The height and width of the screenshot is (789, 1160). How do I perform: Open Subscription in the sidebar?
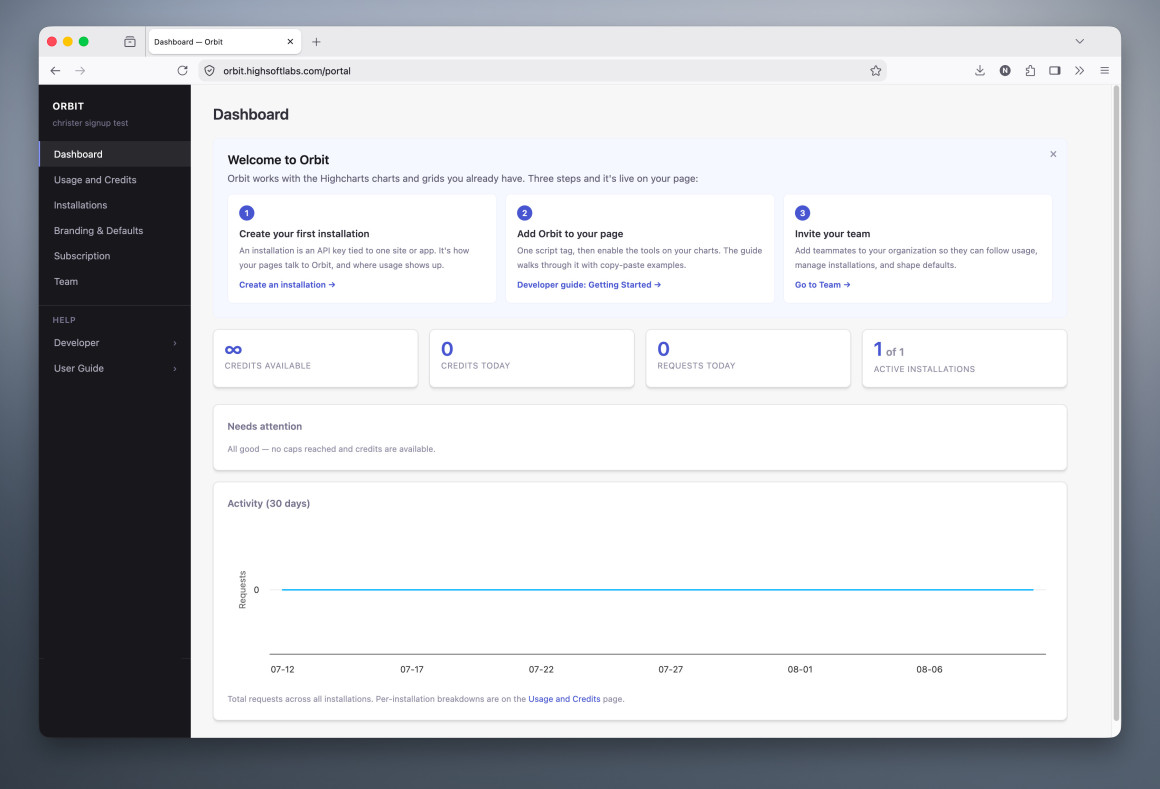[115, 256]
